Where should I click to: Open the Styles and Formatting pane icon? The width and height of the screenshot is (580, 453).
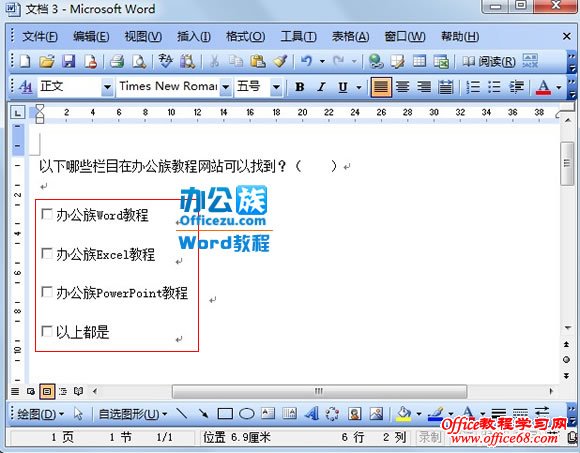(25, 87)
